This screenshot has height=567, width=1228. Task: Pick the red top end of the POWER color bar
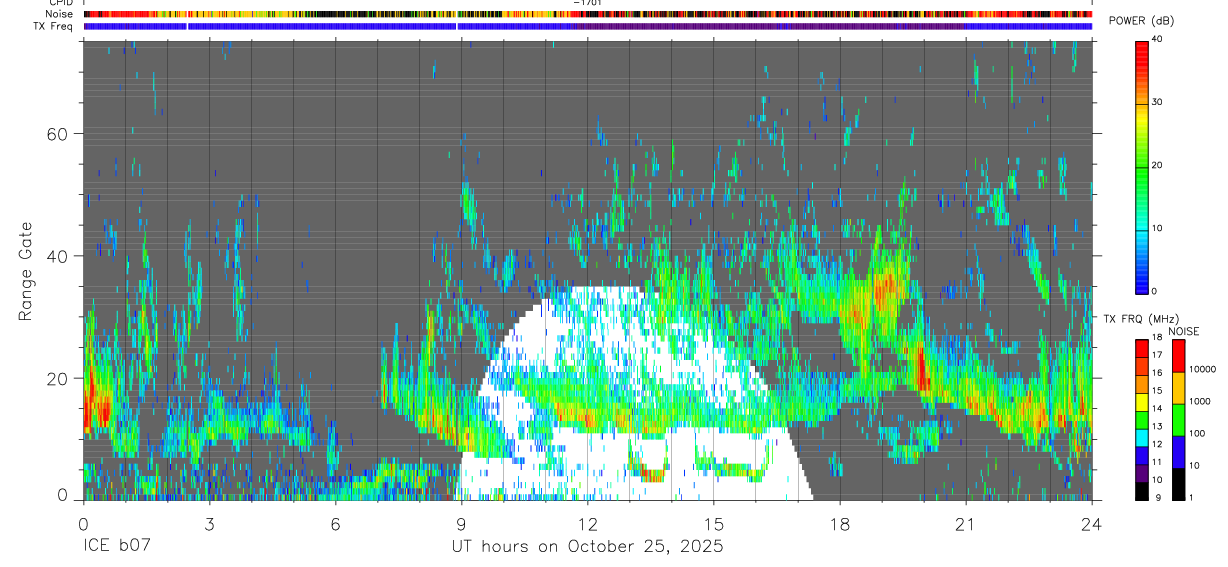pyautogui.click(x=1142, y=50)
